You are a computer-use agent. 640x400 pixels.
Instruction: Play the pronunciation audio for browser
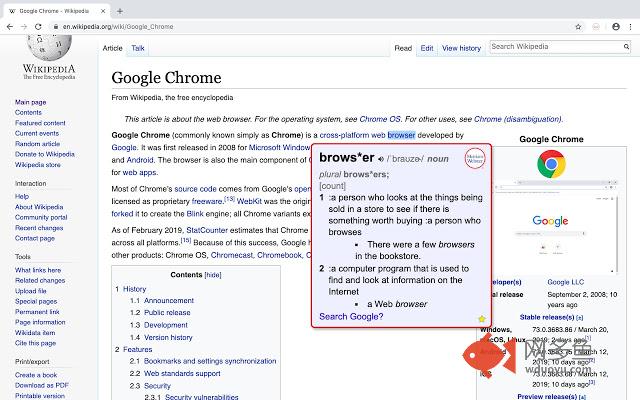tap(381, 159)
